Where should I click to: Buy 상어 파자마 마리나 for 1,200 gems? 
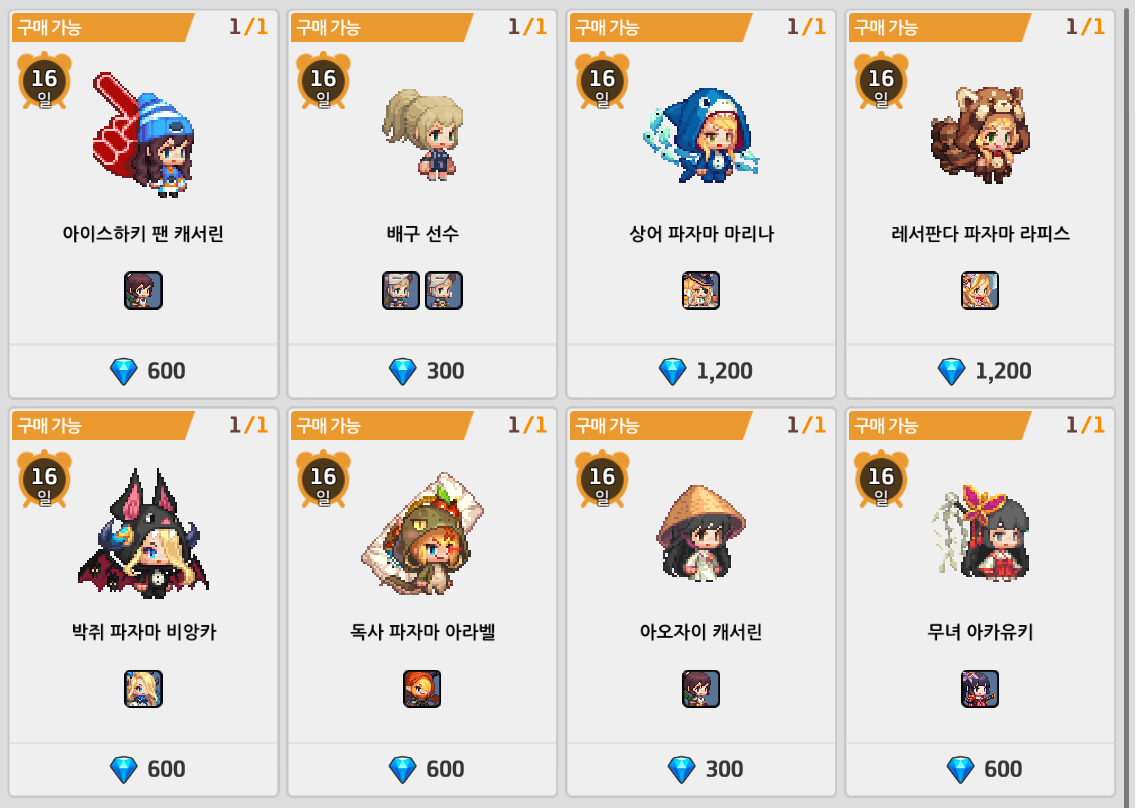(x=701, y=371)
